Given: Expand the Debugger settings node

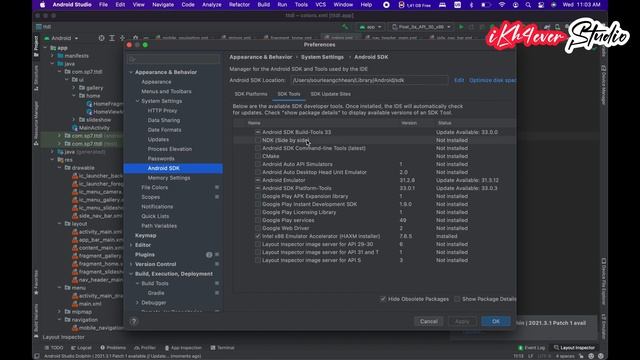Looking at the screenshot, I should point(138,303).
